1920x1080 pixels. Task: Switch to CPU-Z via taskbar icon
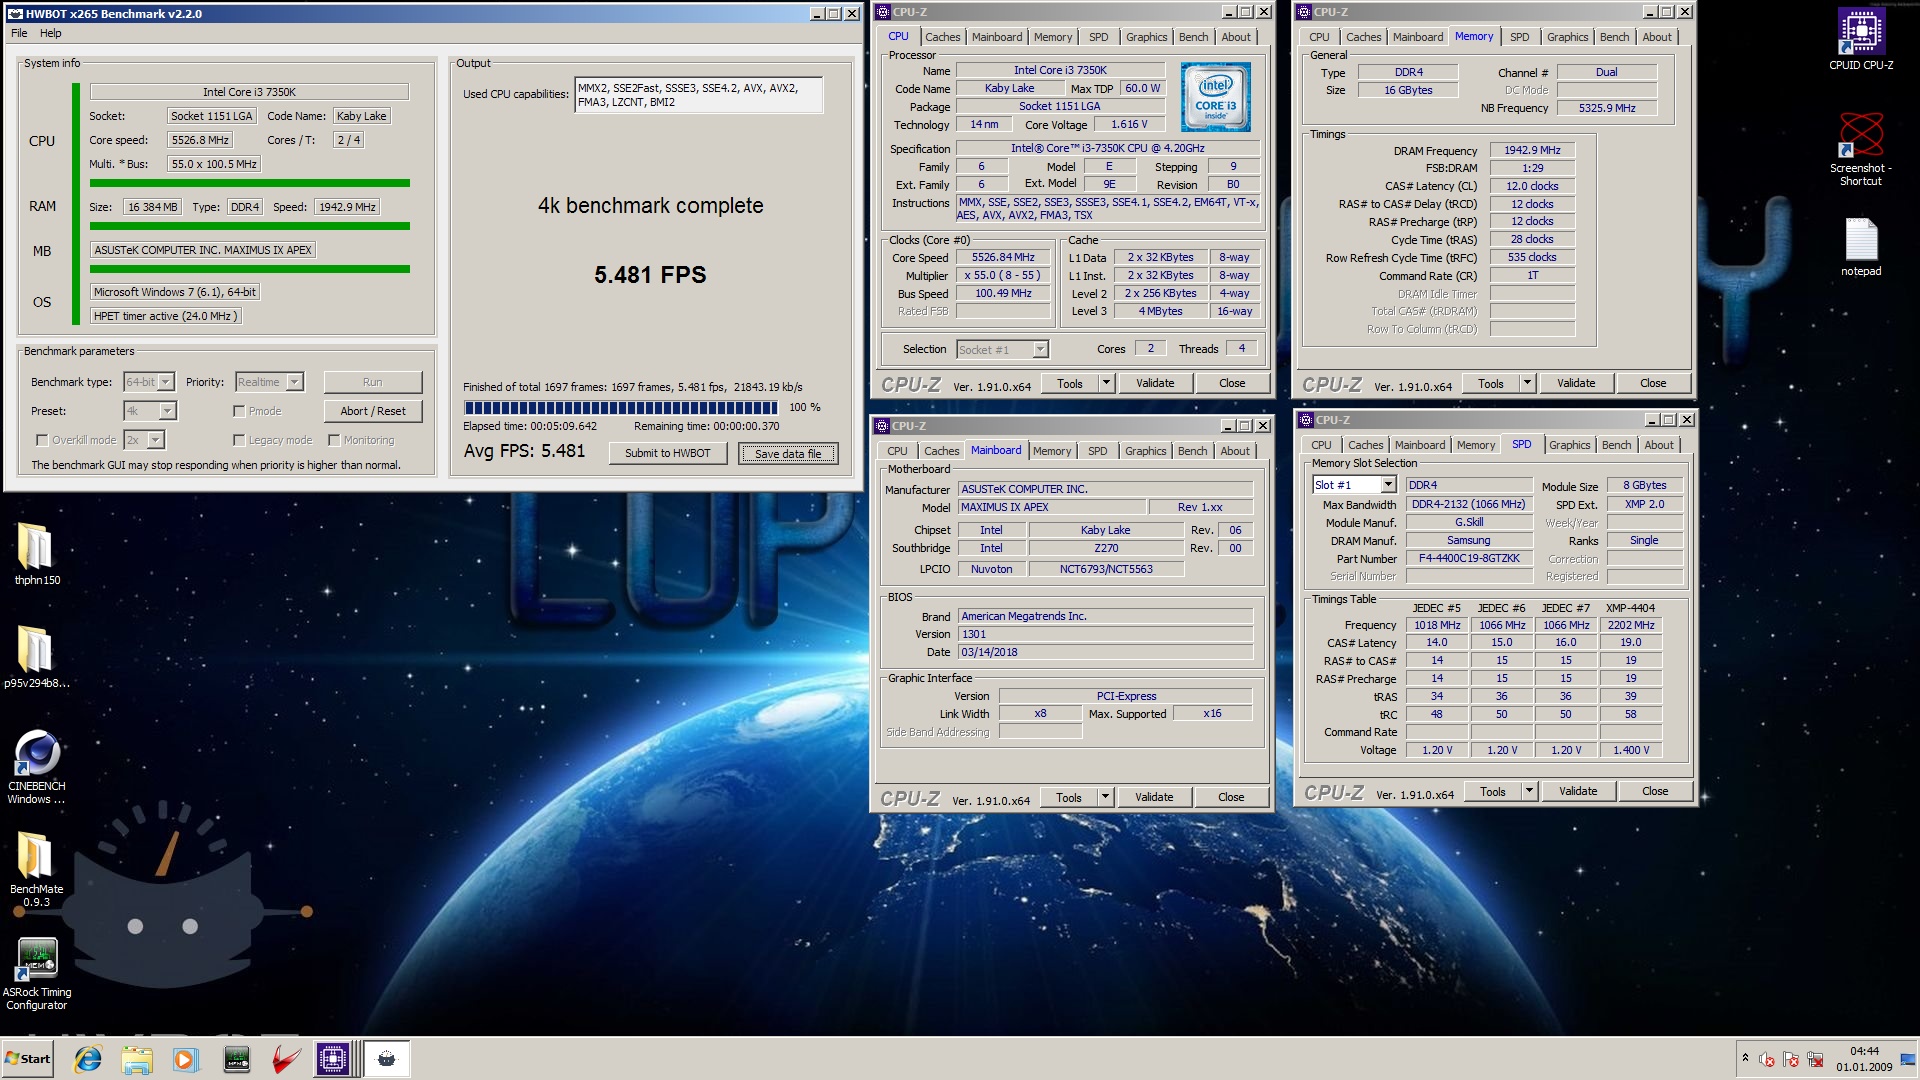(333, 1059)
